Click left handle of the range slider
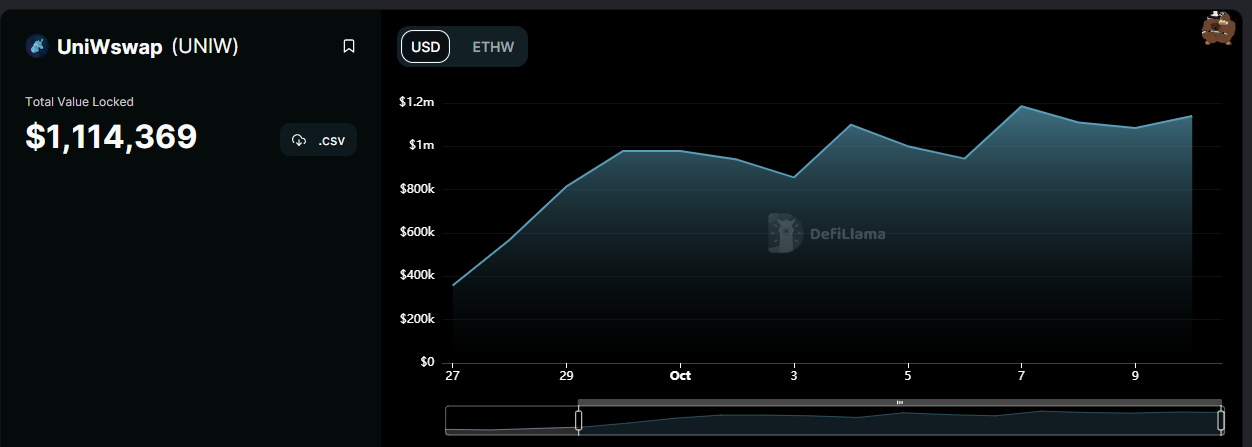The height and width of the screenshot is (447, 1252). (578, 420)
